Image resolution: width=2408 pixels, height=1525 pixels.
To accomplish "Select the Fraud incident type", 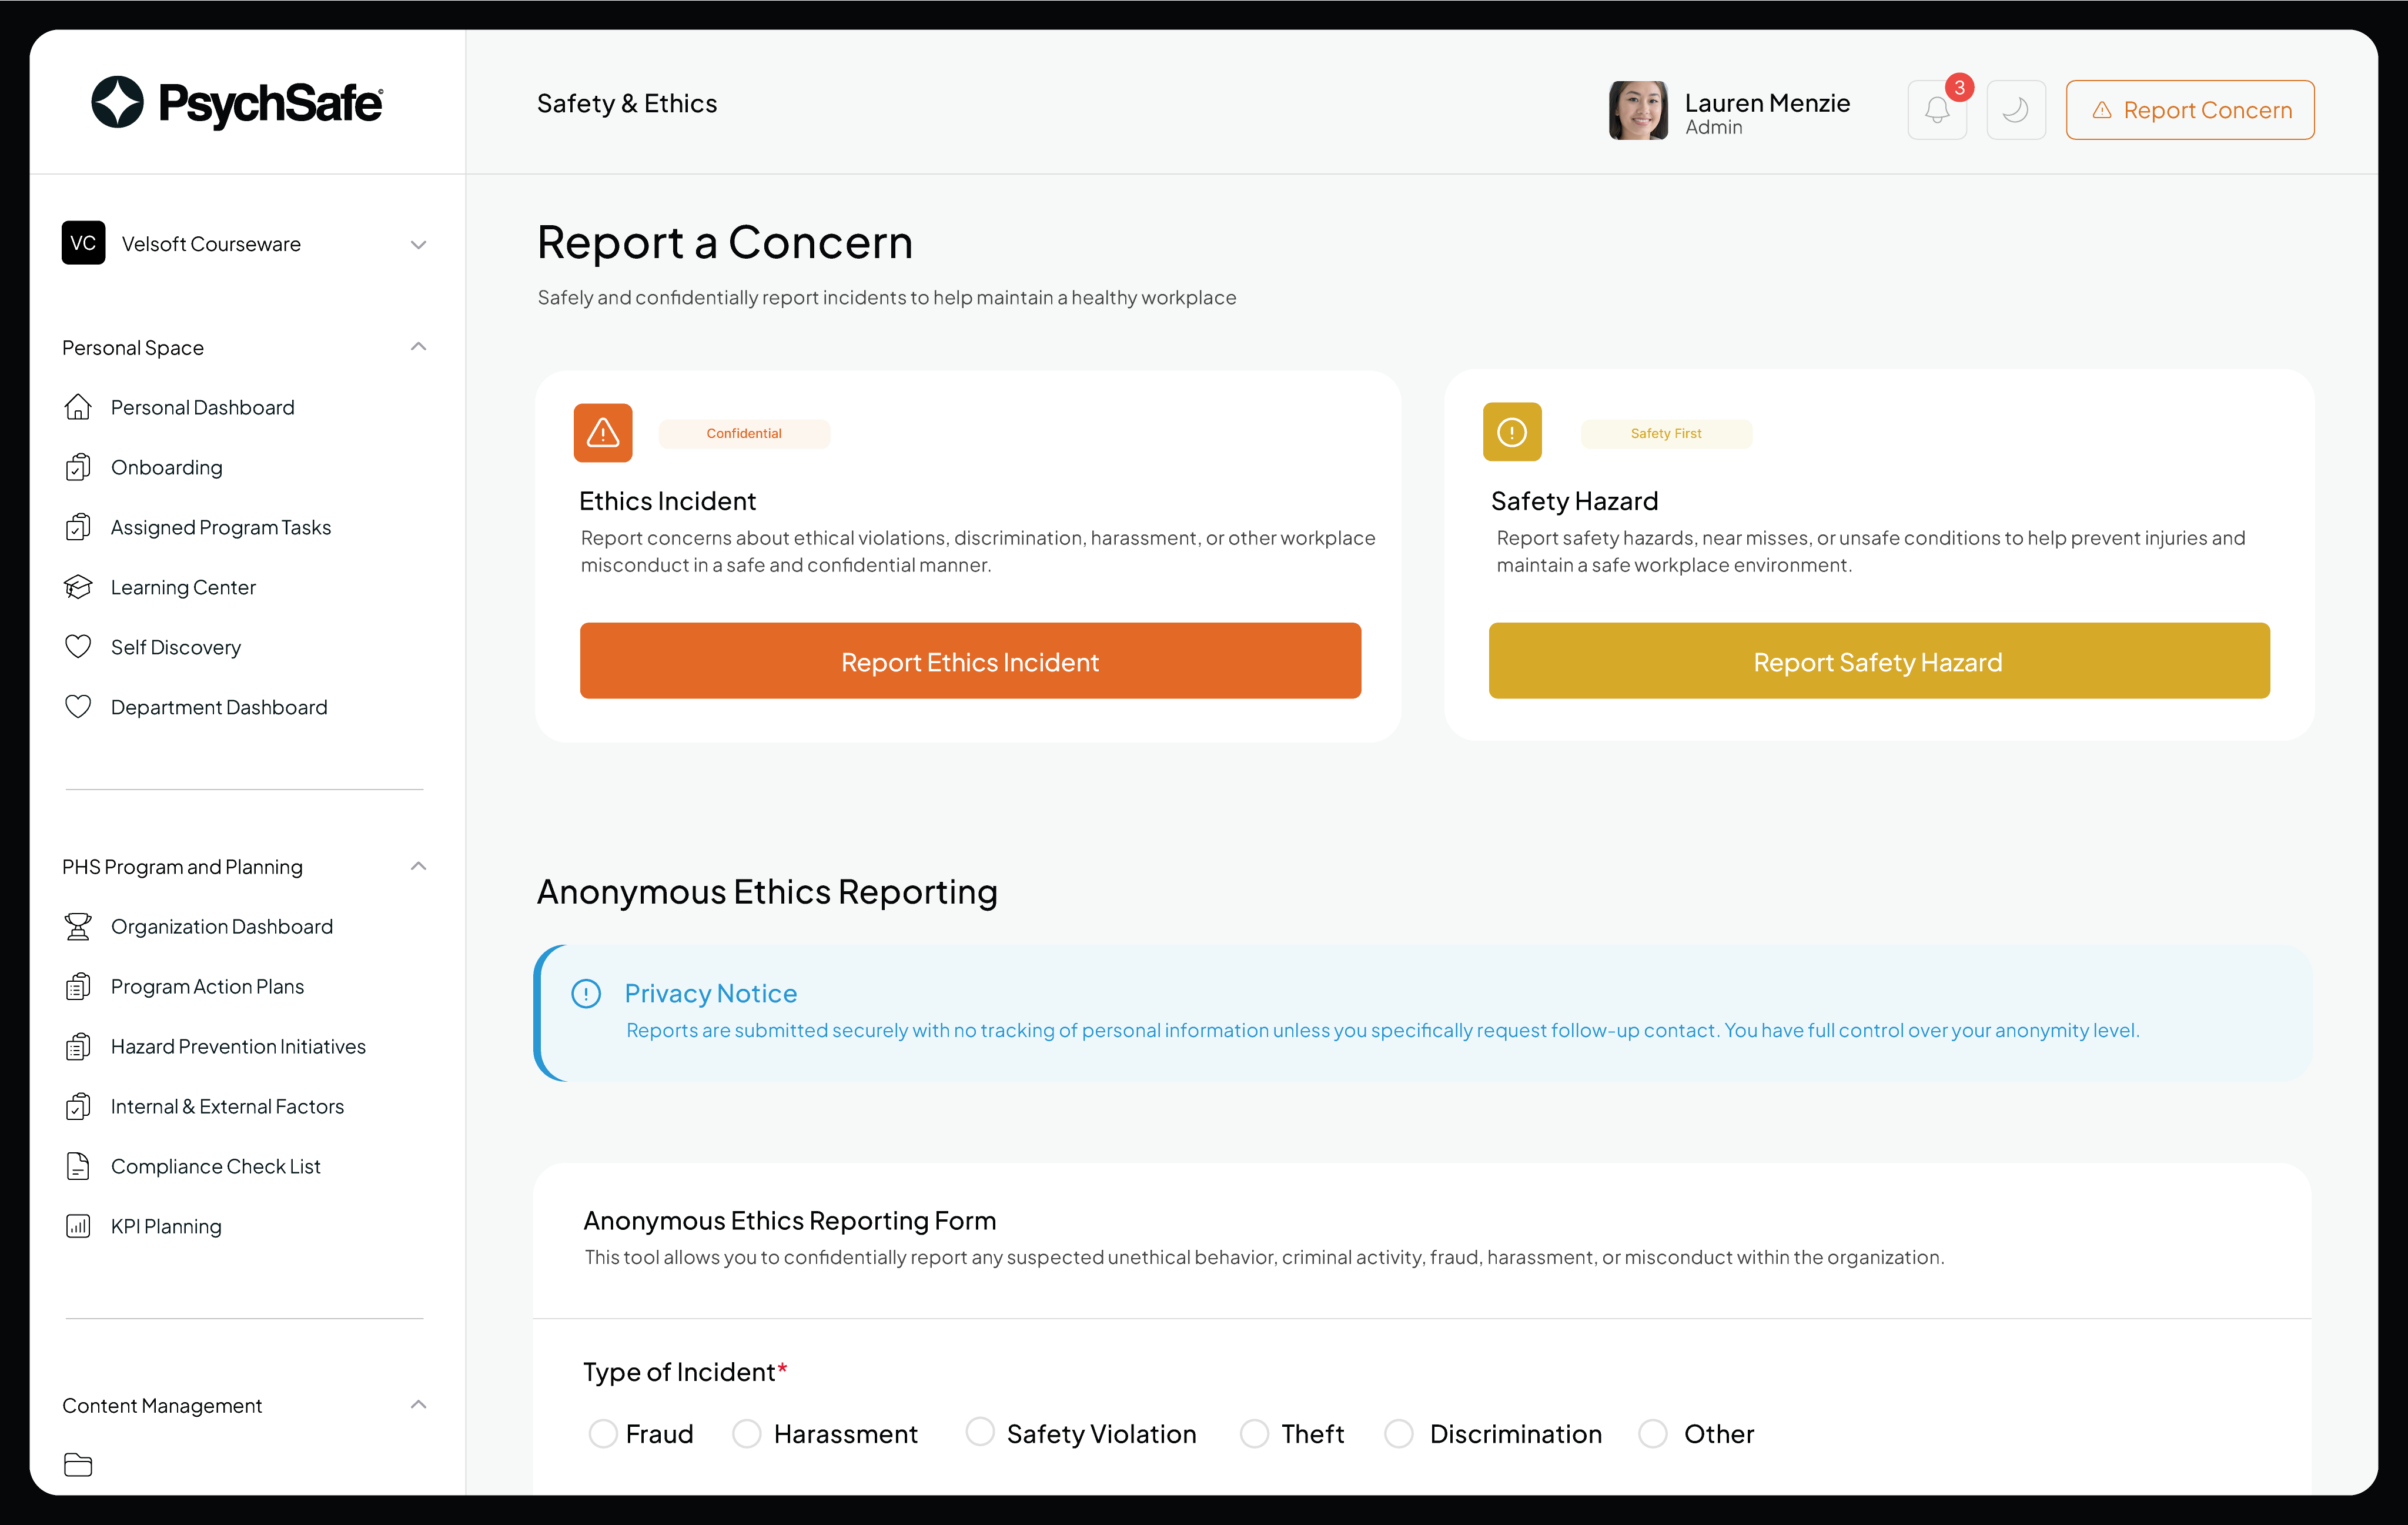I will click(604, 1433).
